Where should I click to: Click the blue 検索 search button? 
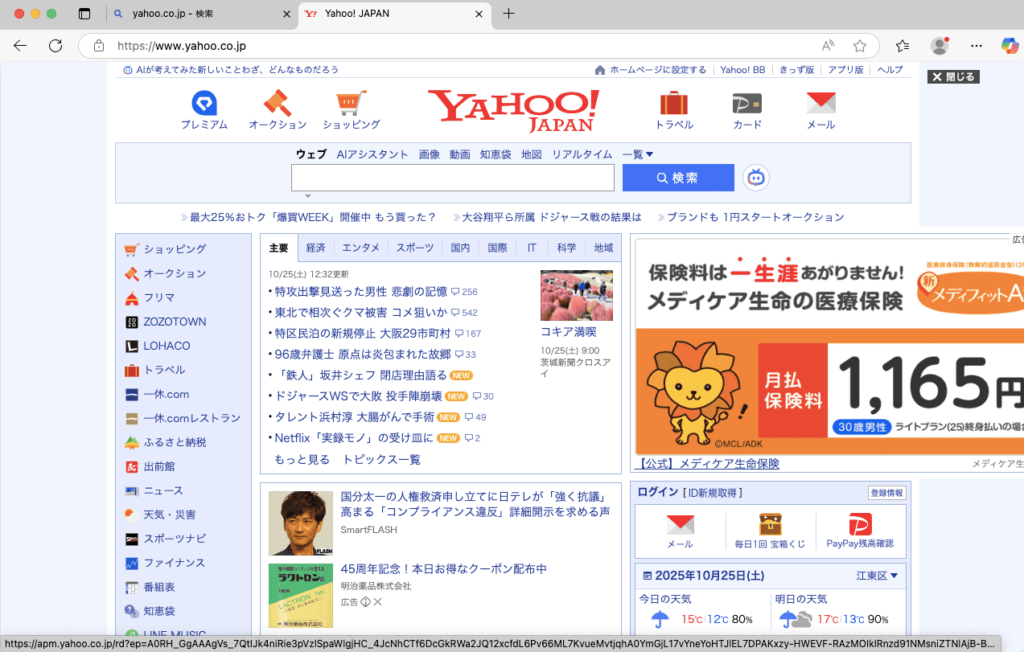click(x=678, y=178)
